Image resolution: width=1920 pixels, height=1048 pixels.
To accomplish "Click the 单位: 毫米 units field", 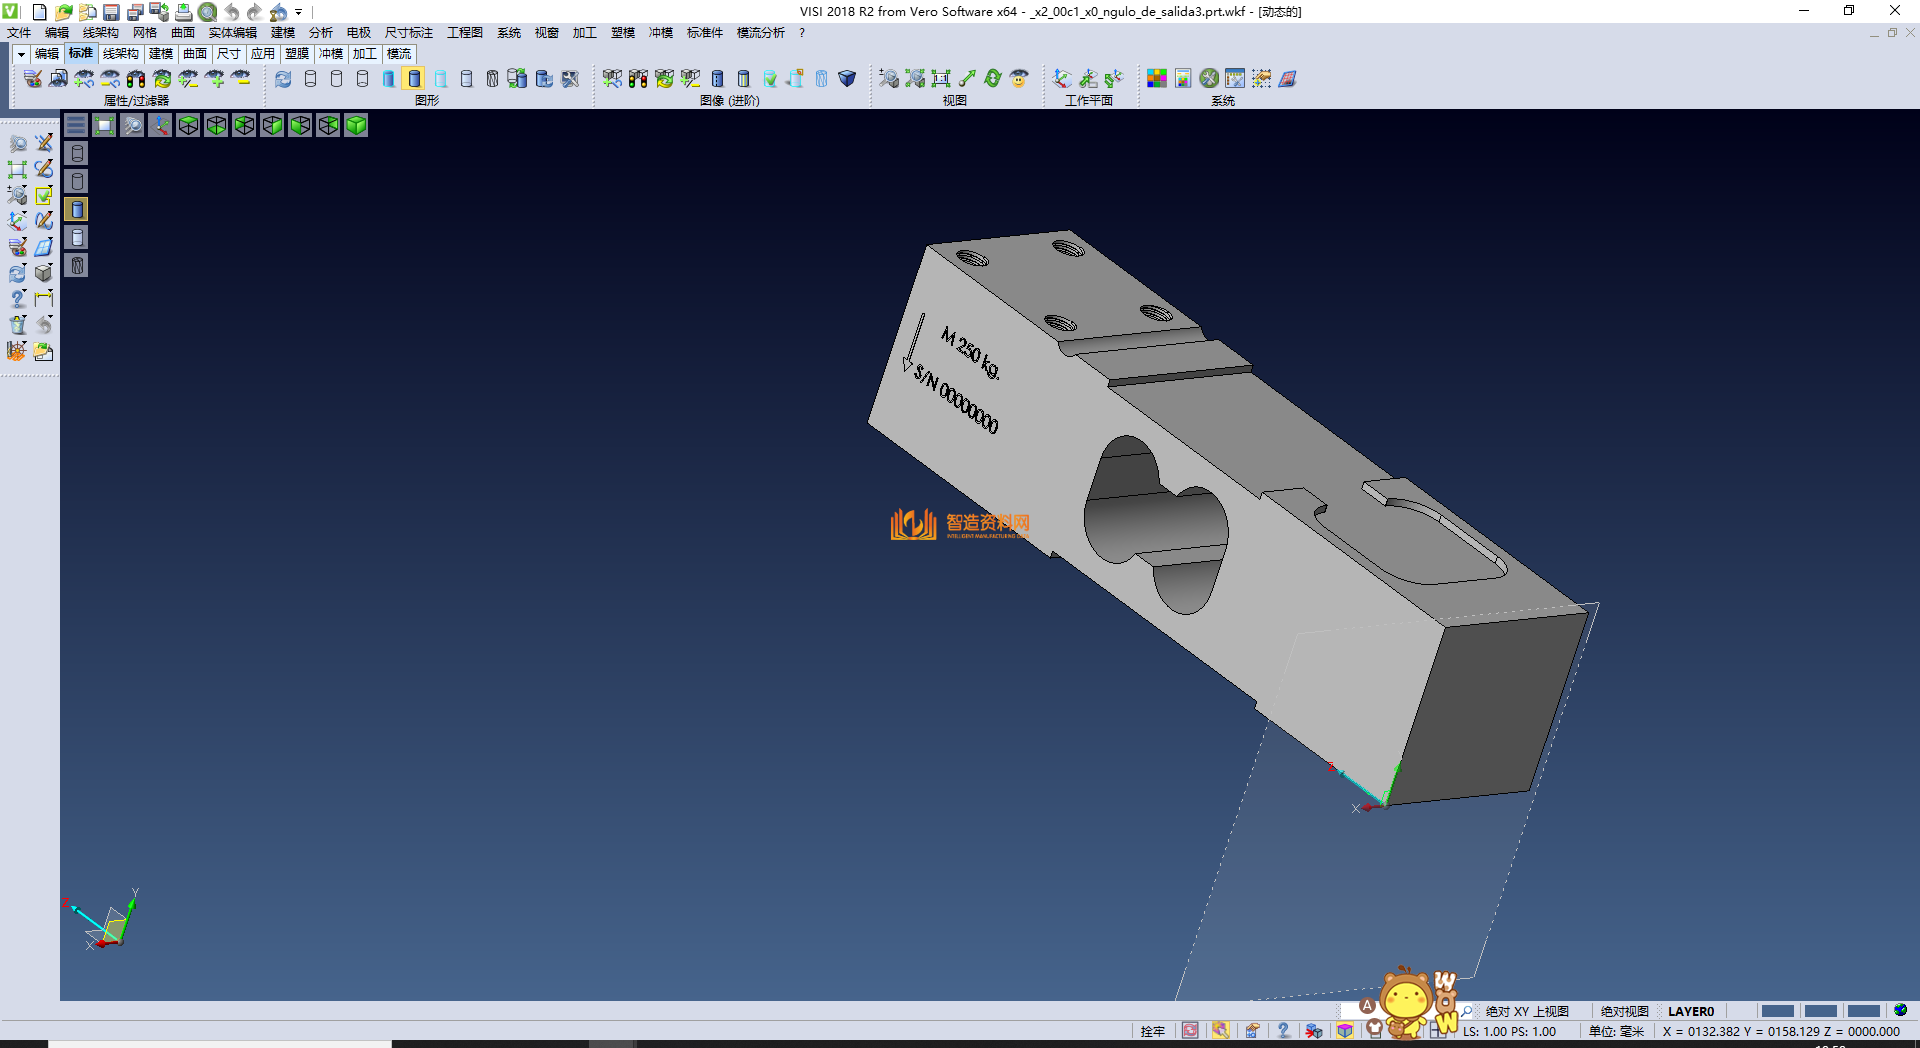I will tap(1616, 1031).
